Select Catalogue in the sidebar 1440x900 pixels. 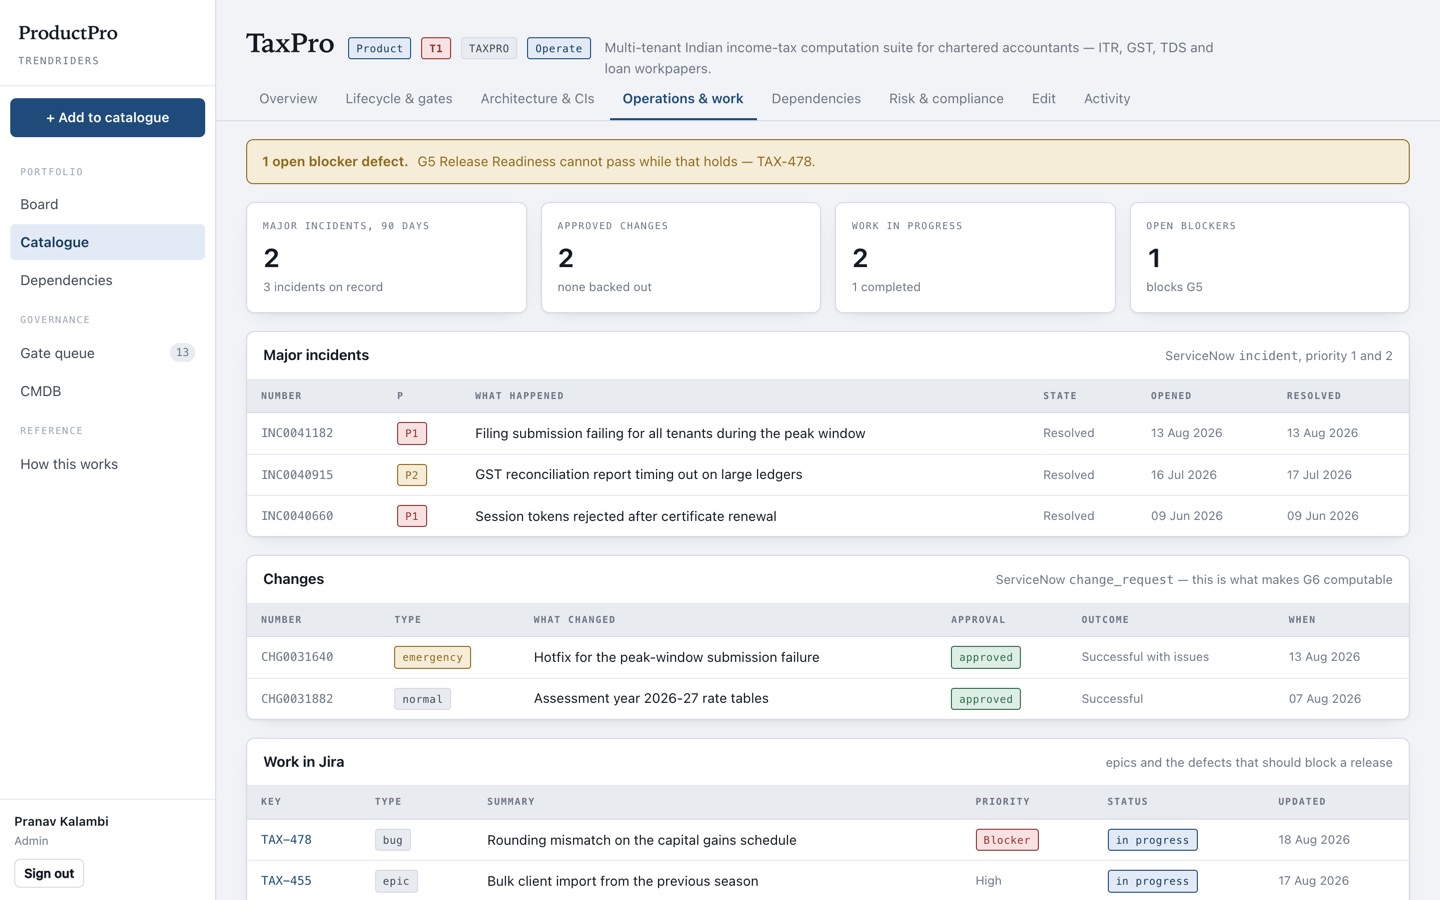point(107,242)
